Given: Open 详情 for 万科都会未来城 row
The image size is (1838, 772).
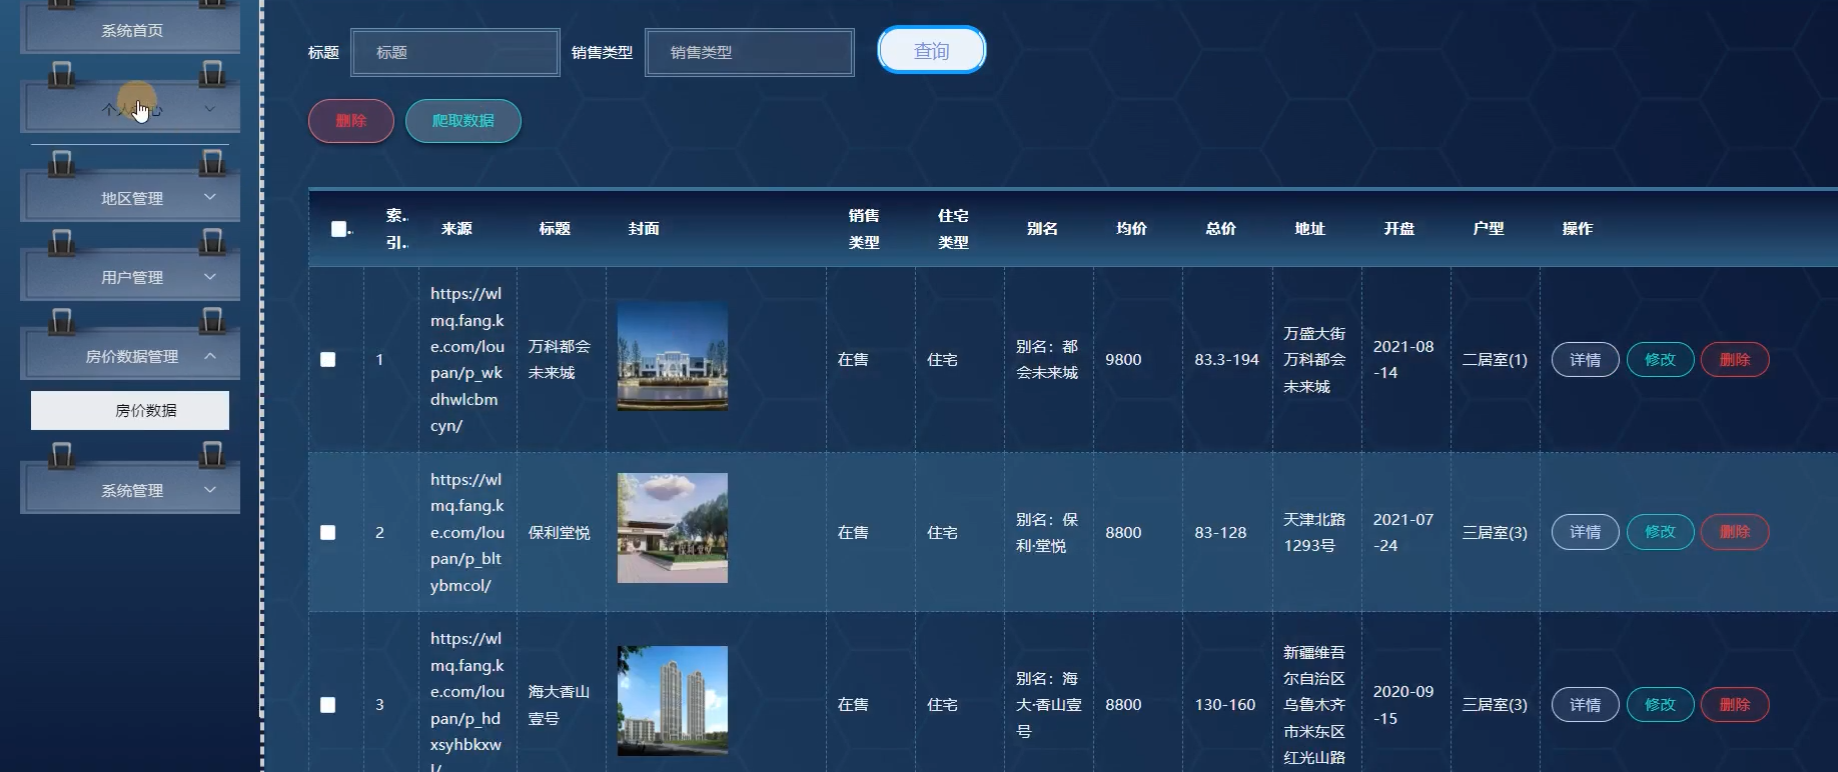Looking at the screenshot, I should [x=1585, y=360].
